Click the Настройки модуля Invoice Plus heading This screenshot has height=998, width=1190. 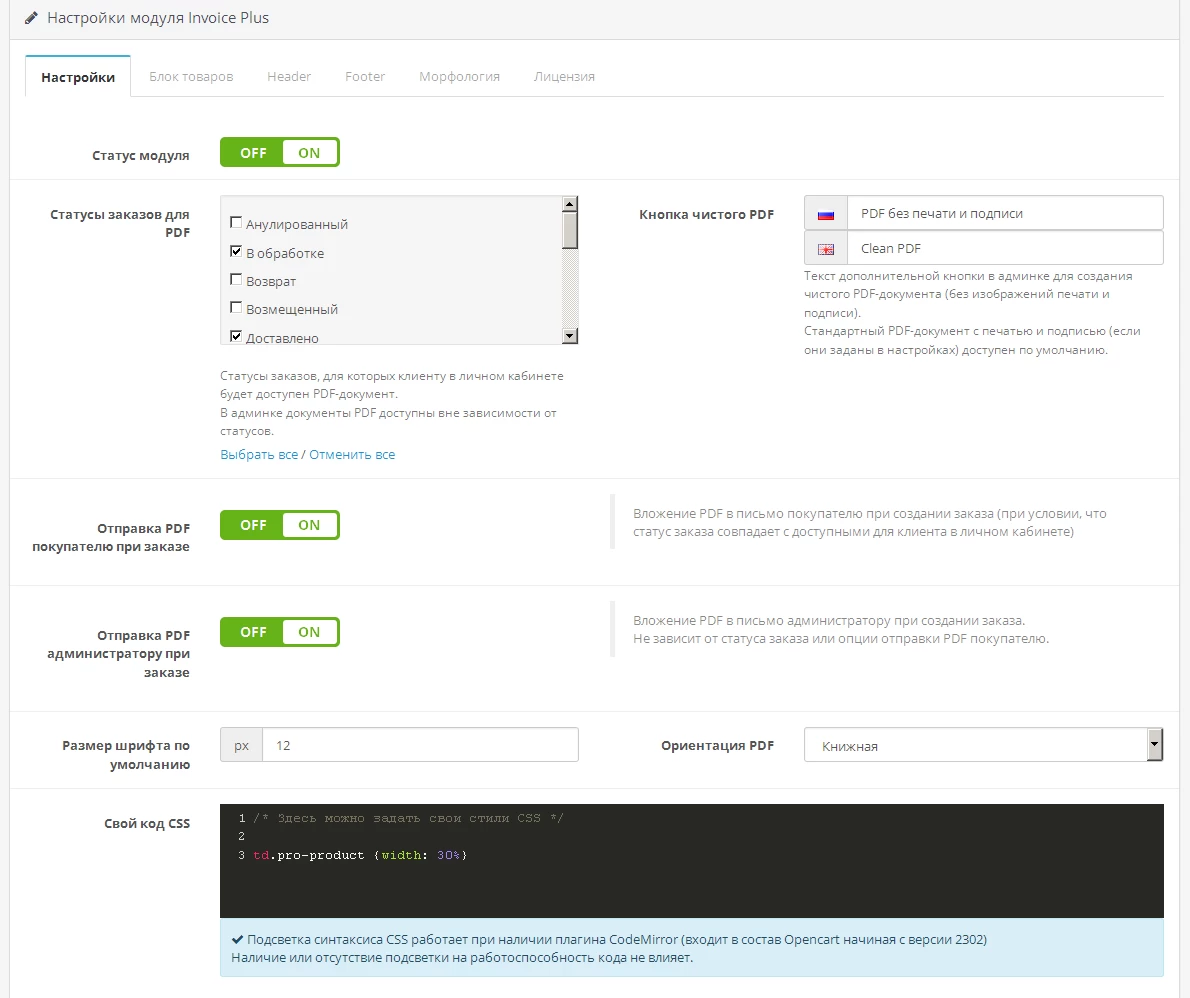(x=158, y=17)
